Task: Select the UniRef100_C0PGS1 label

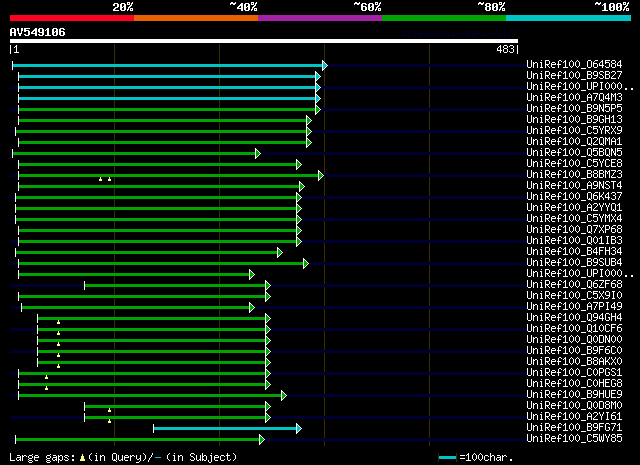Action: click(574, 373)
